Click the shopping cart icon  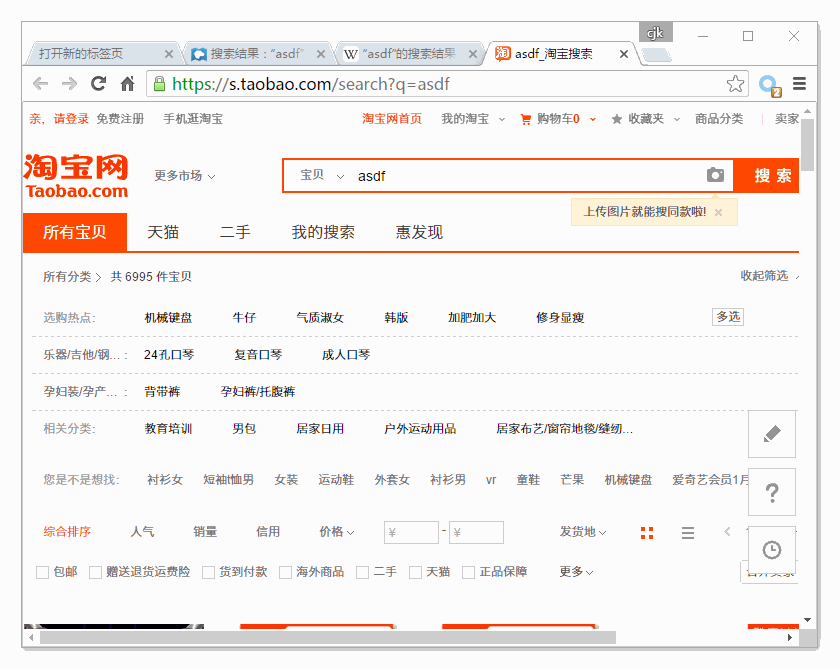click(x=526, y=119)
